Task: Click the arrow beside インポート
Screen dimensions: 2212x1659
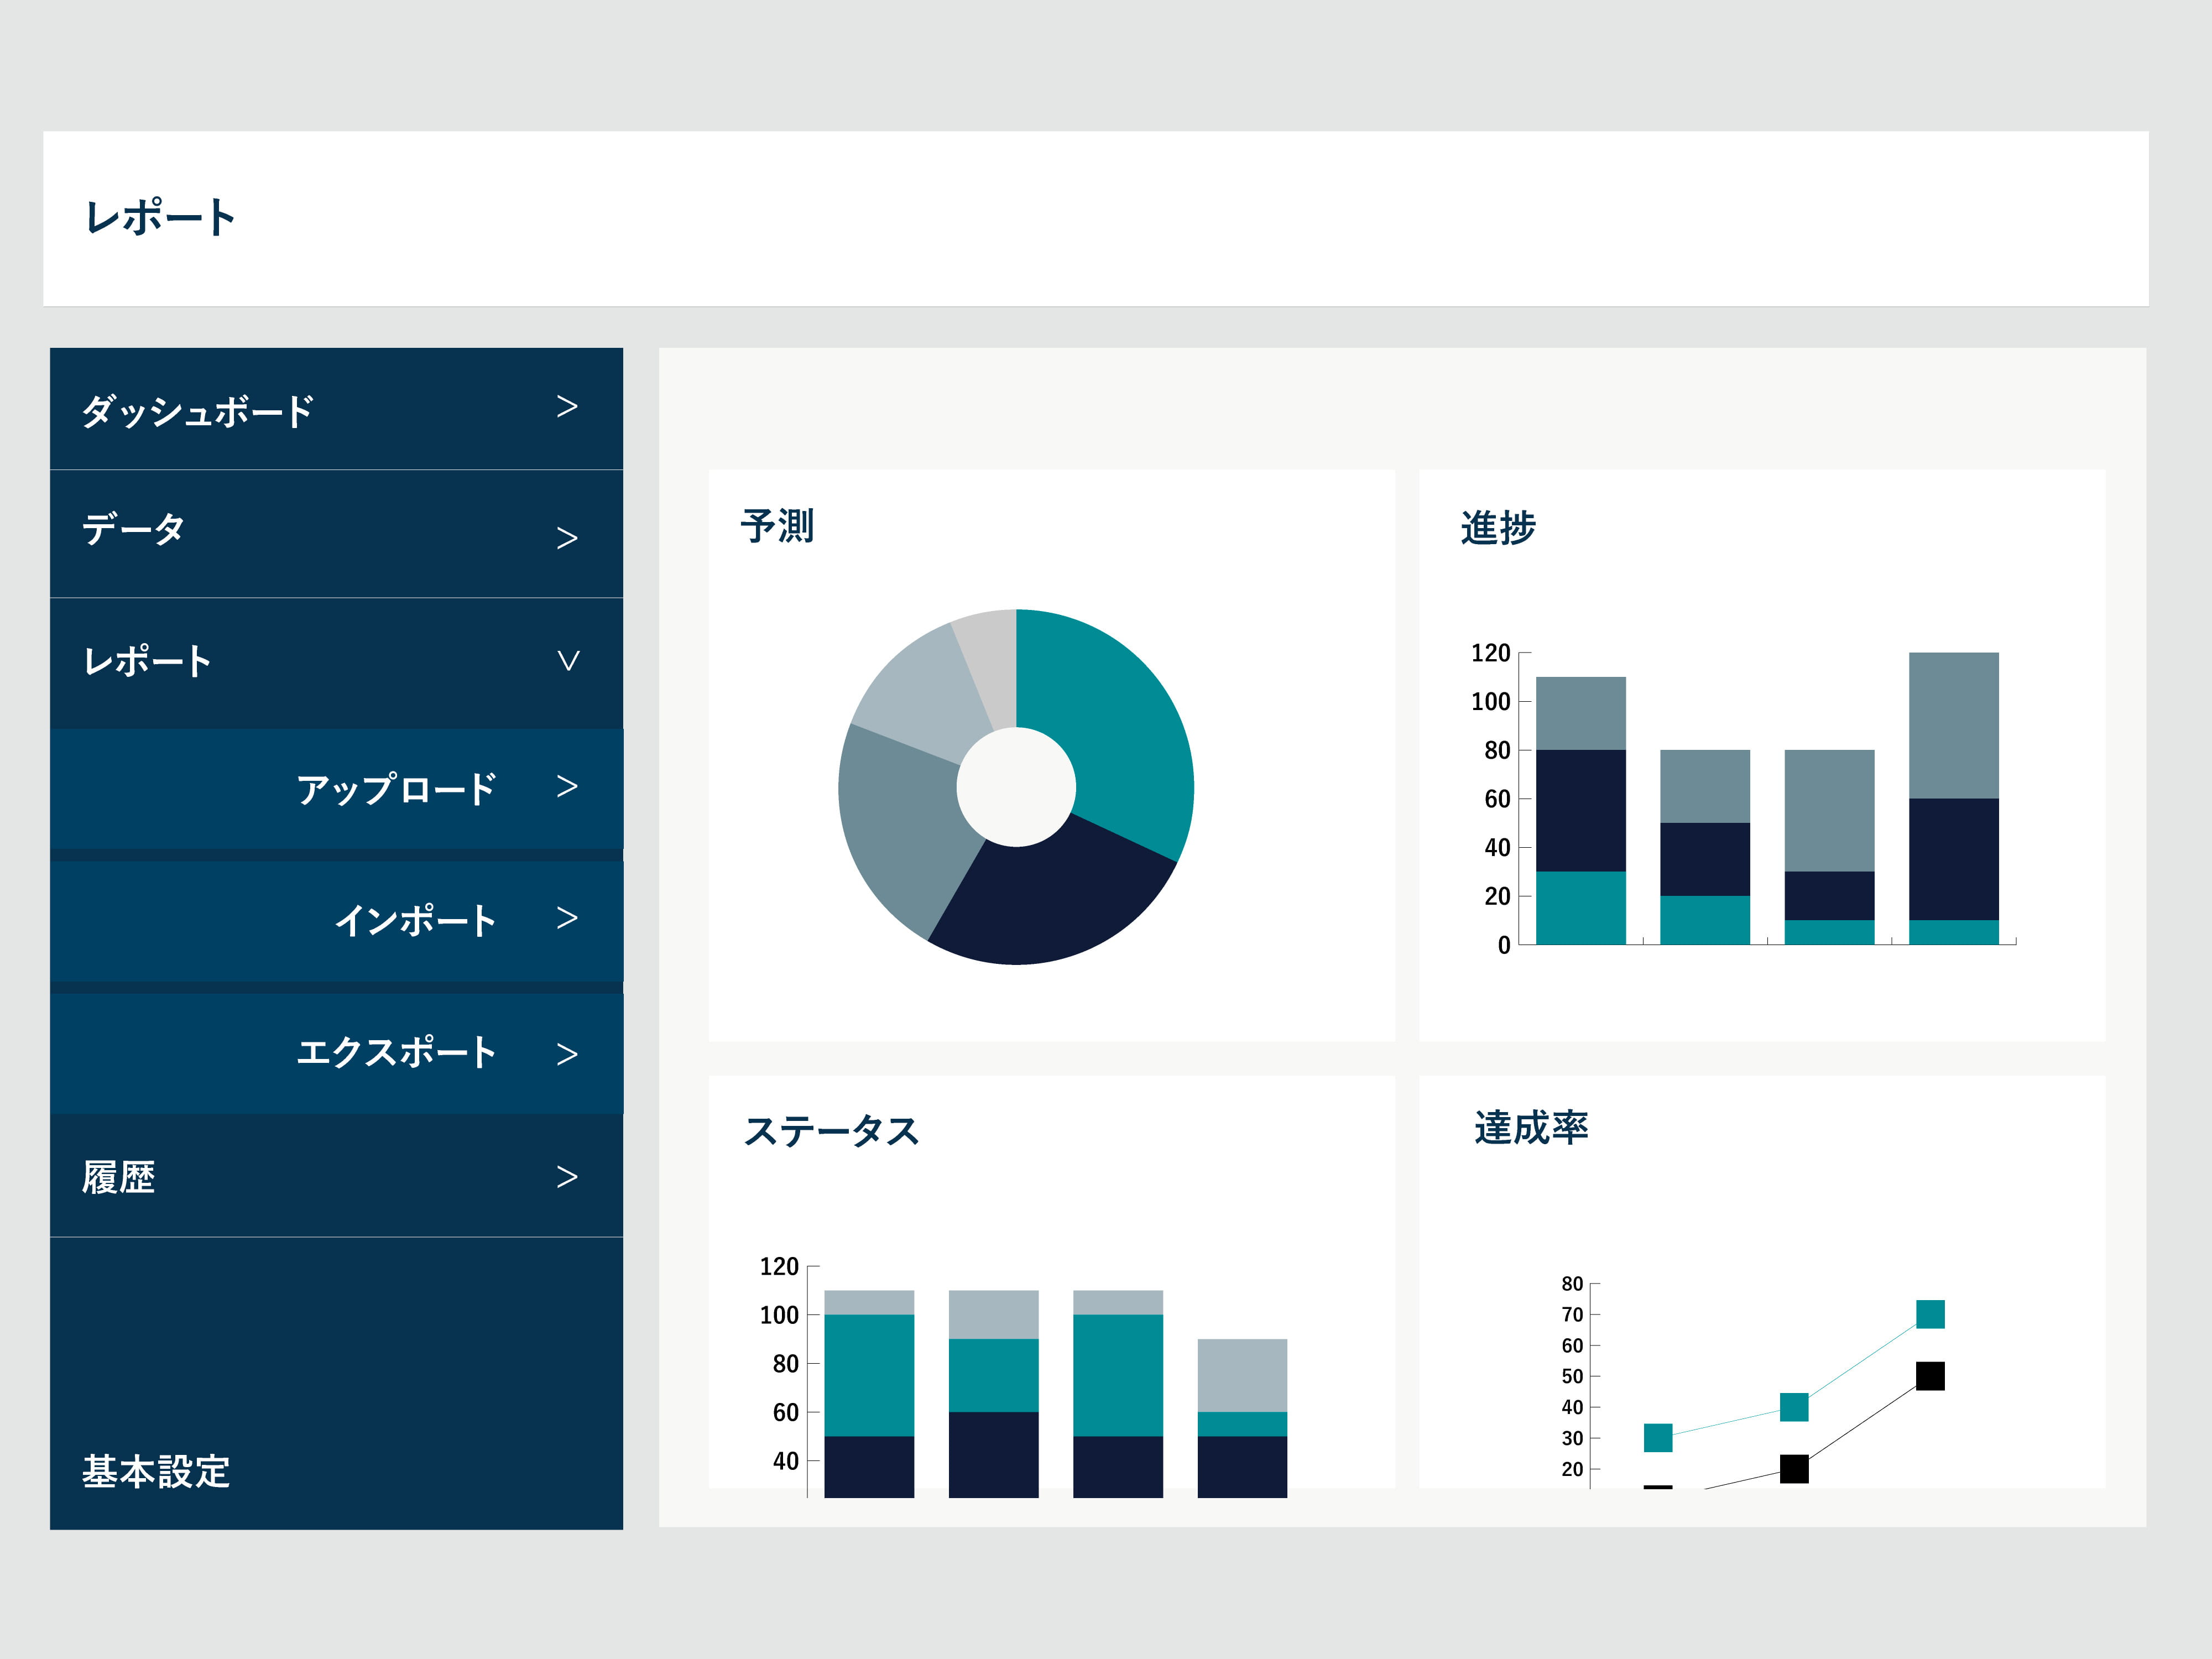Action: click(566, 918)
